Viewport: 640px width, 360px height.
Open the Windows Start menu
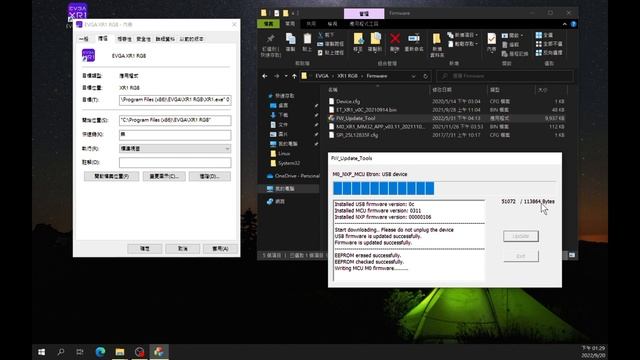pyautogui.click(x=42, y=351)
